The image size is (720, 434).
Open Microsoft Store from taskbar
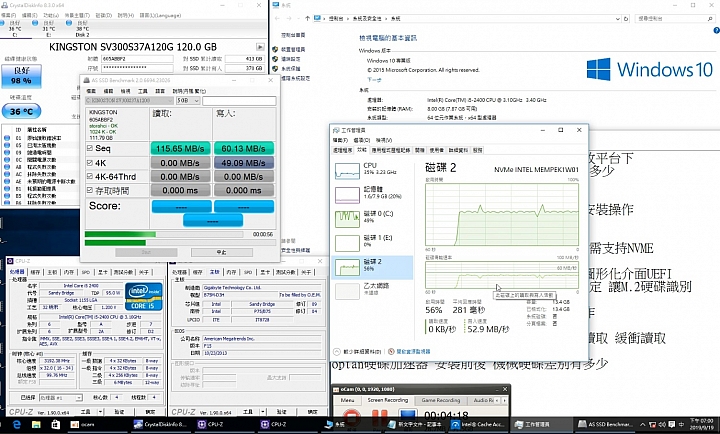[56, 425]
